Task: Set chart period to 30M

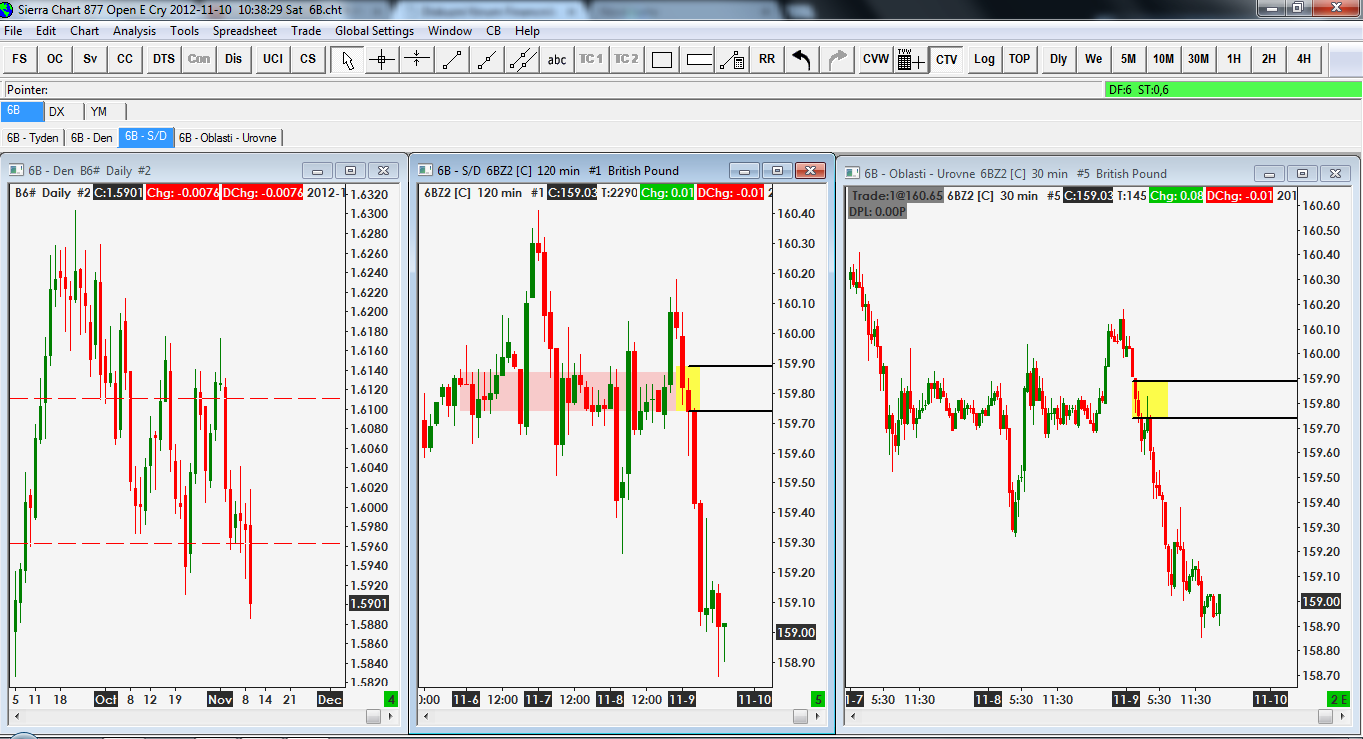Action: click(x=1199, y=59)
